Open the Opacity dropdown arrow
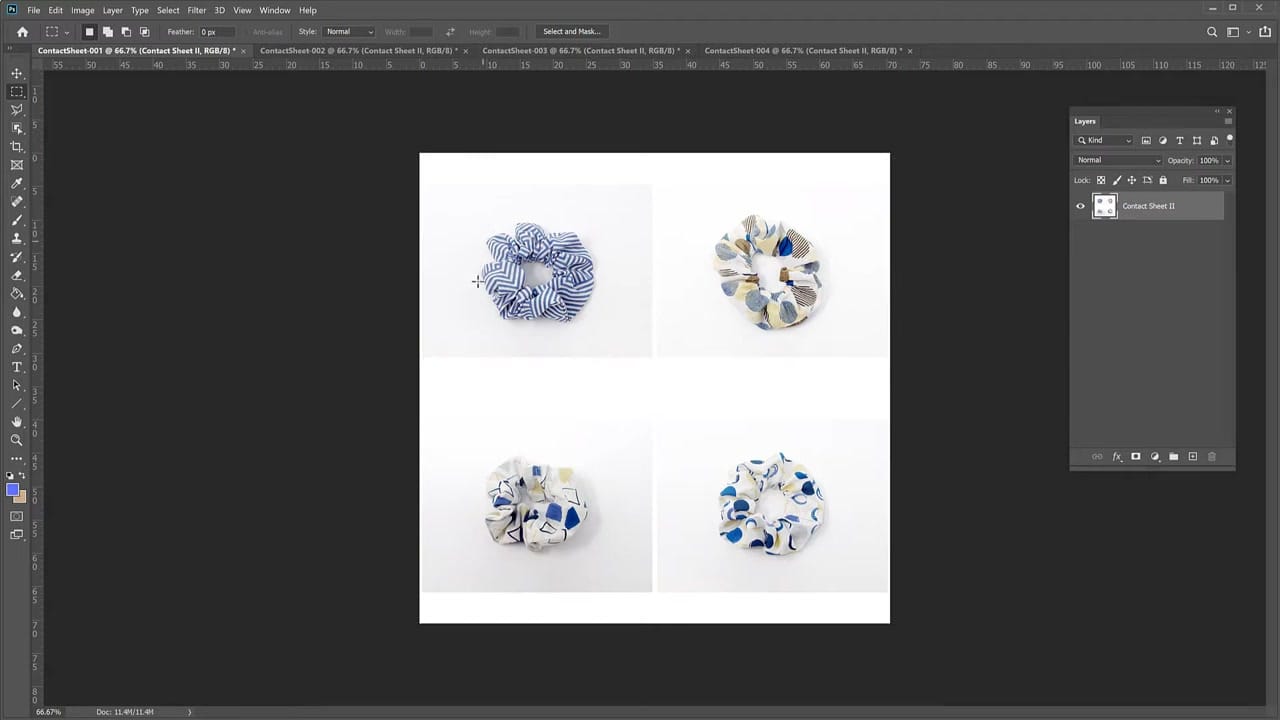 1227,160
